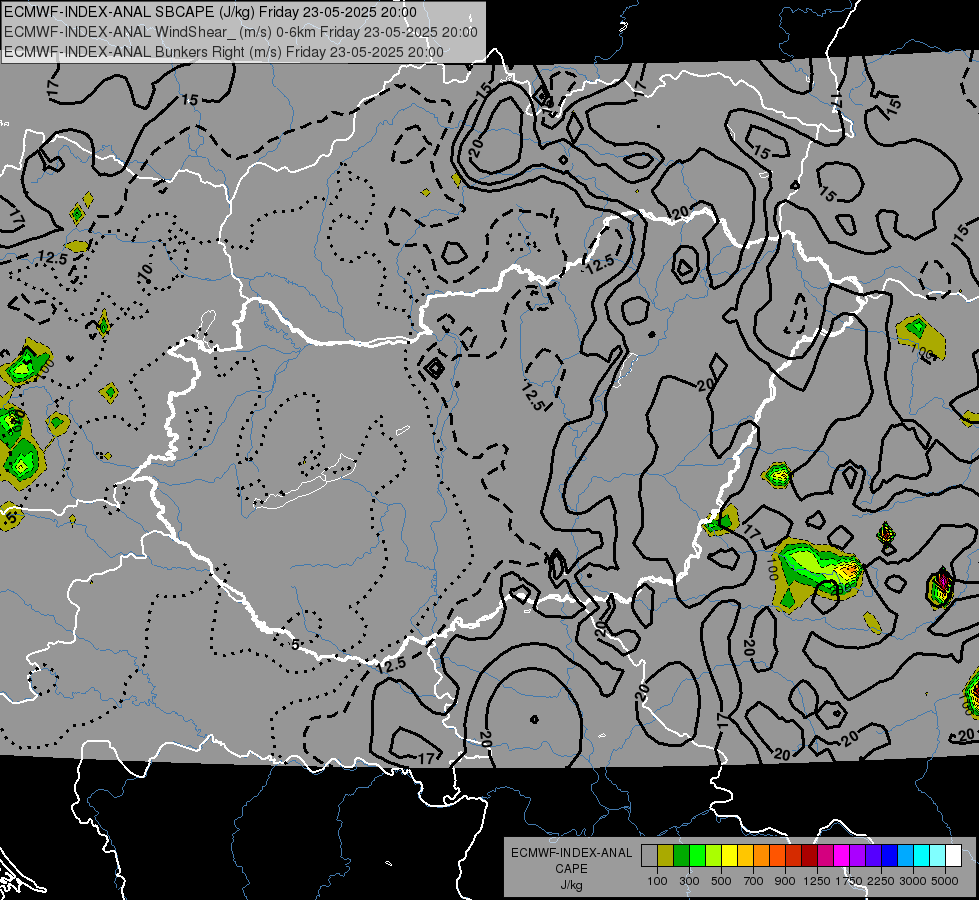Click the Bunkers Right (m/s) title line

224,52
